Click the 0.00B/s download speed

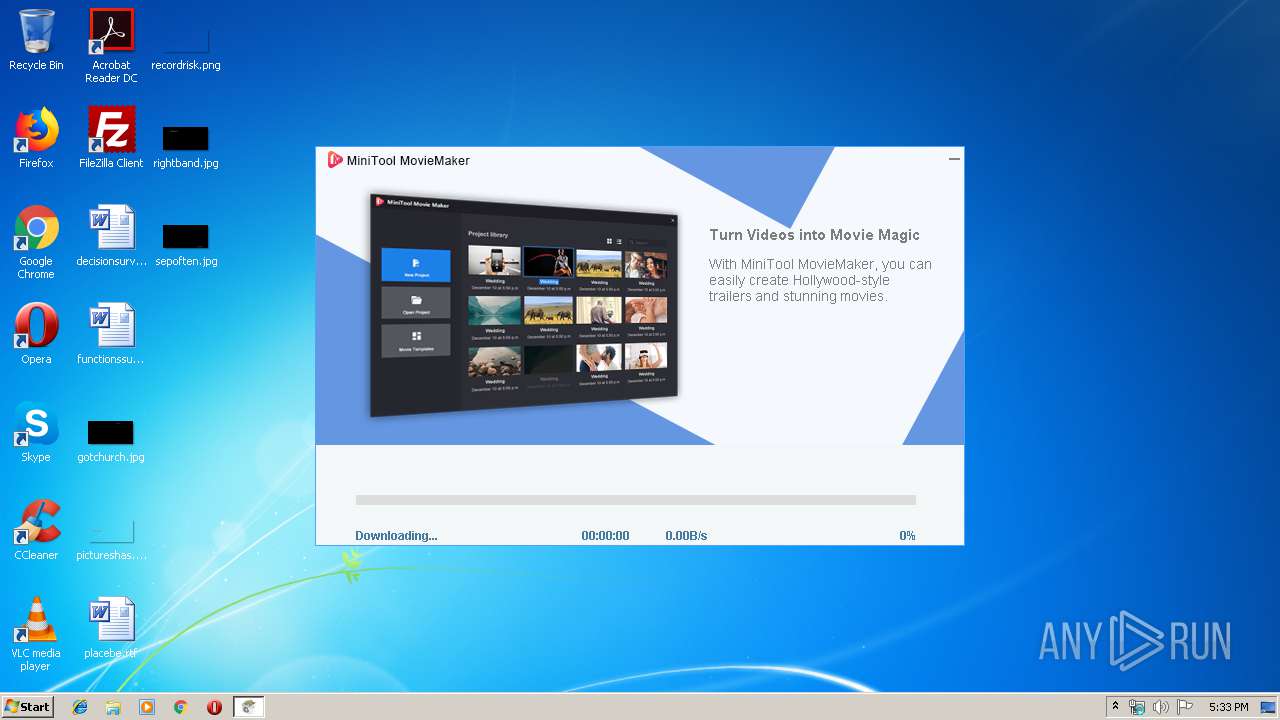[686, 536]
